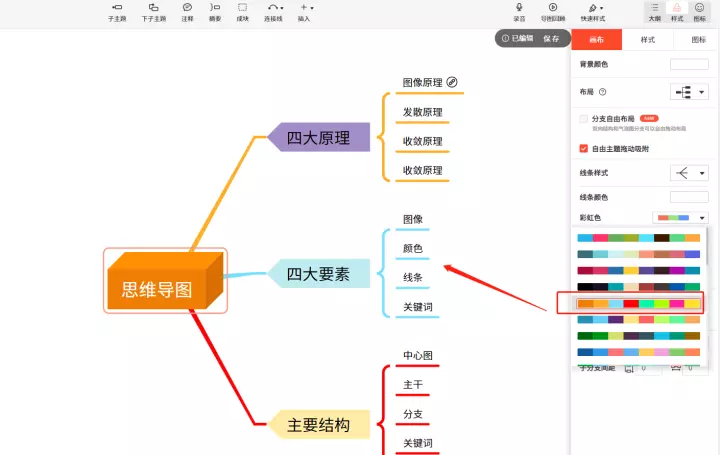Click the 下子主题 toolbar icon
Viewport: 720px width, 455px height.
pos(153,8)
